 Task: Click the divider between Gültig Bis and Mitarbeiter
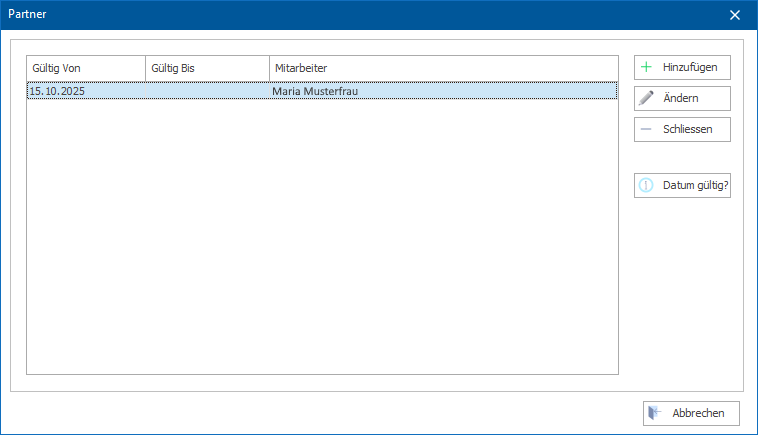(x=269, y=68)
